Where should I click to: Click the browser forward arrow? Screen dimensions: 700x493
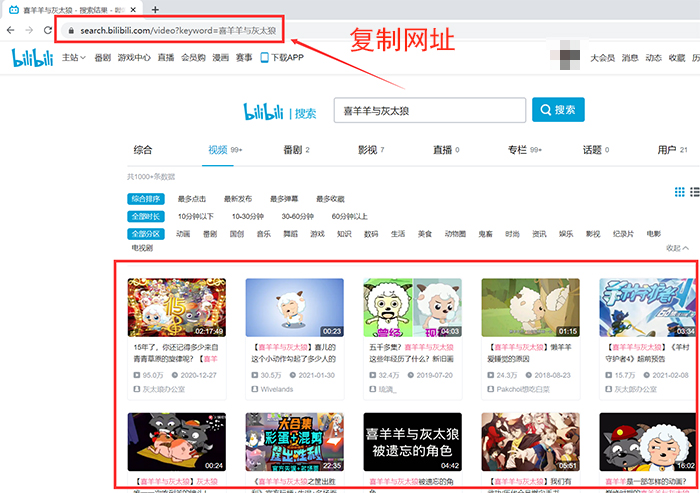(29, 30)
